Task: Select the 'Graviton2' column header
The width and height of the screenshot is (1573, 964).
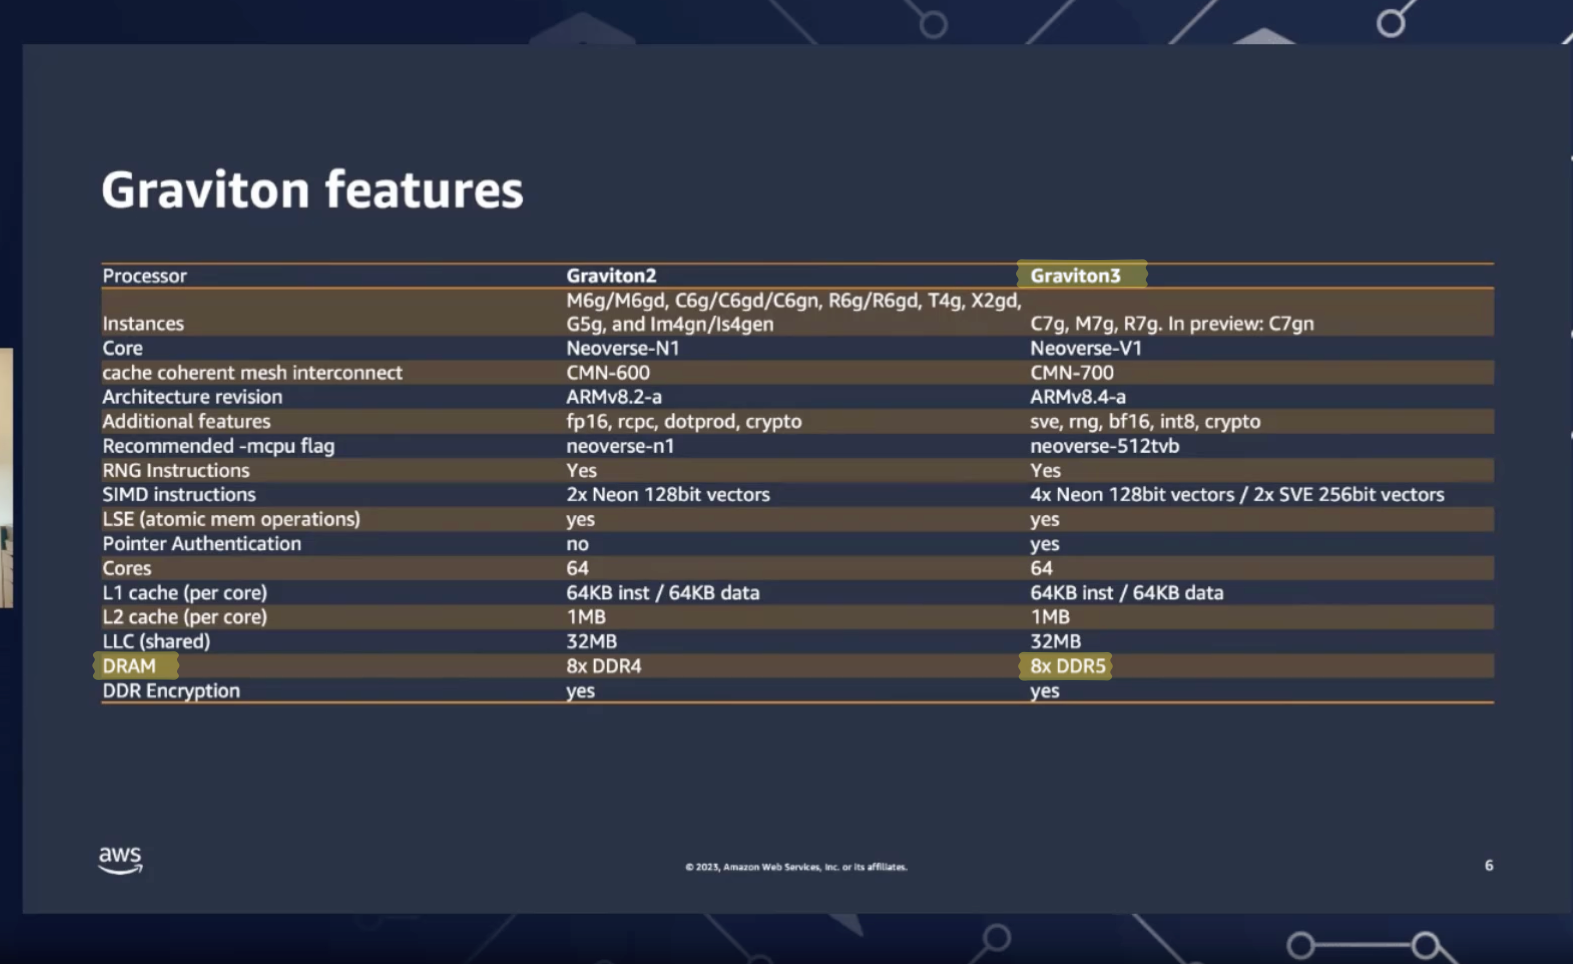Action: [611, 275]
